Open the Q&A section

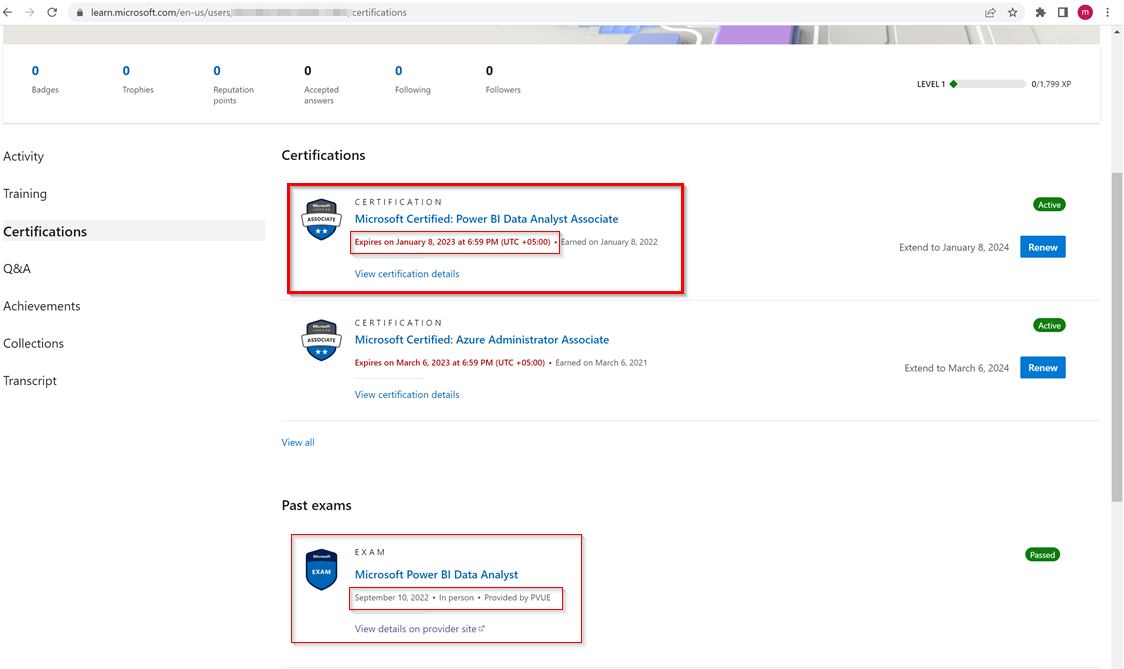[x=17, y=268]
